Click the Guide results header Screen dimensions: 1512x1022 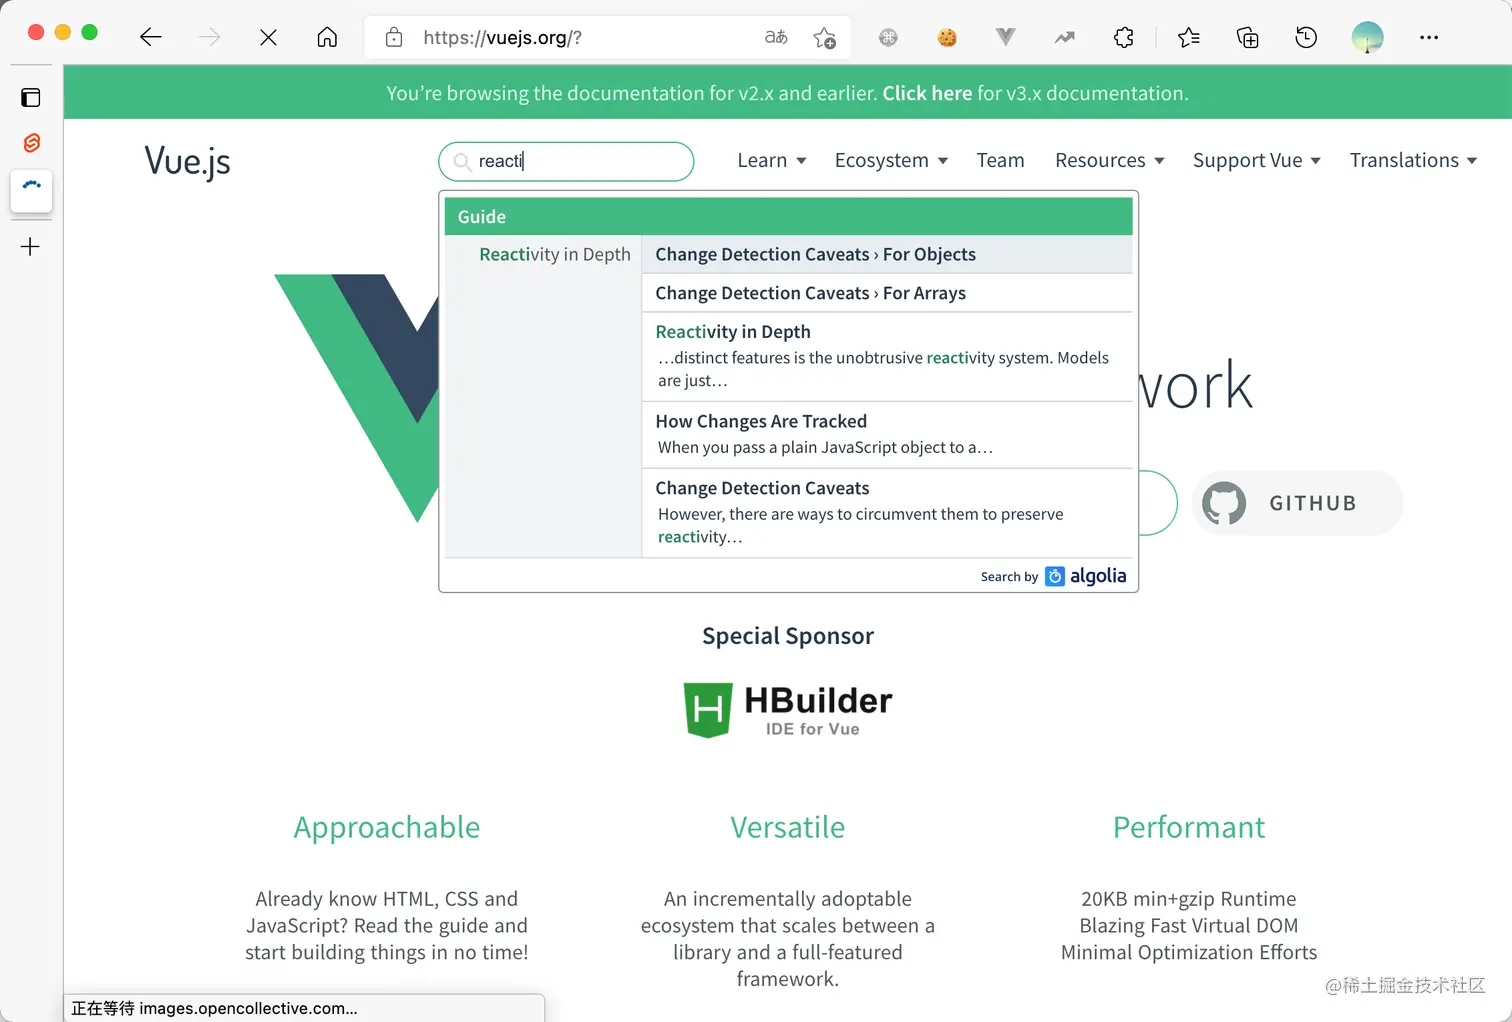[x=789, y=217]
